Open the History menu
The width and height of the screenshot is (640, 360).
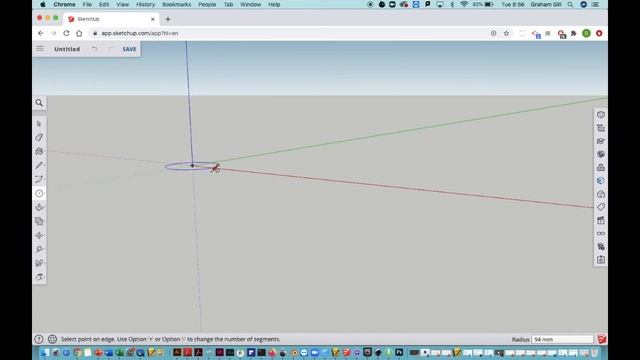[145, 4]
